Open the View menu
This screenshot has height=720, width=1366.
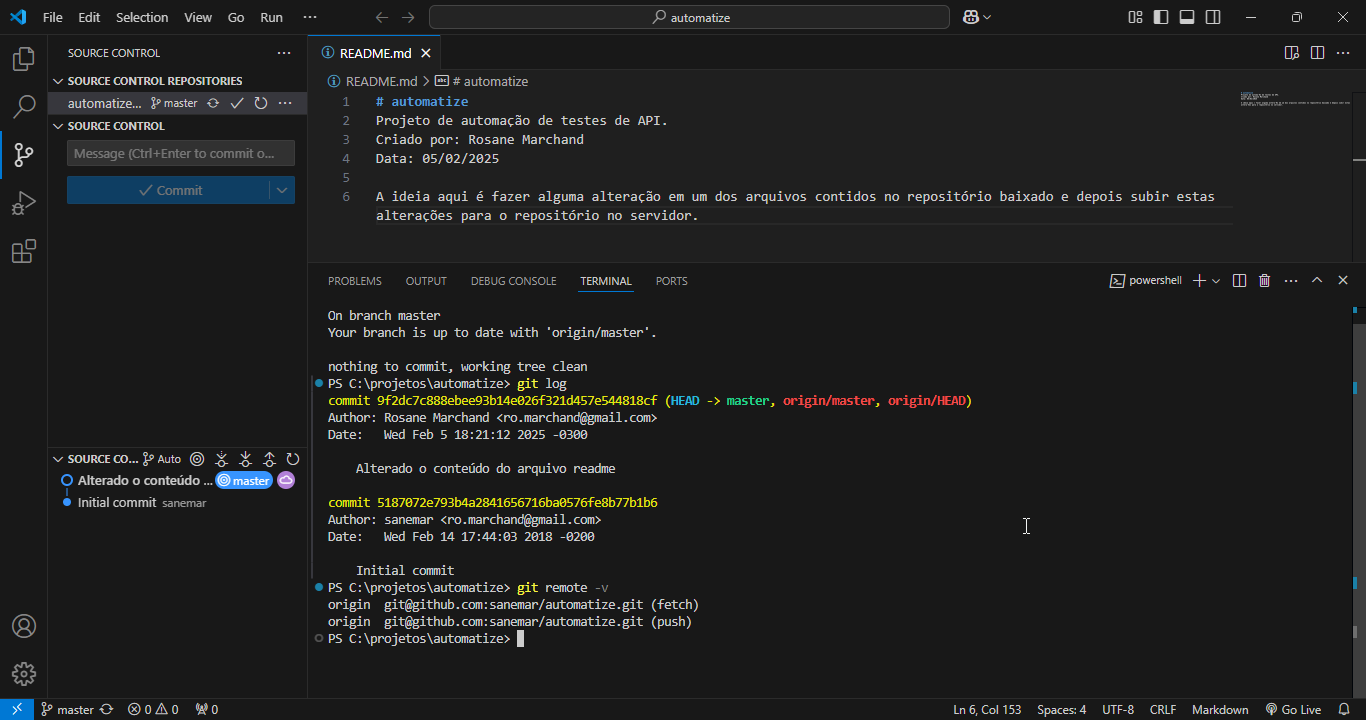pyautogui.click(x=198, y=17)
